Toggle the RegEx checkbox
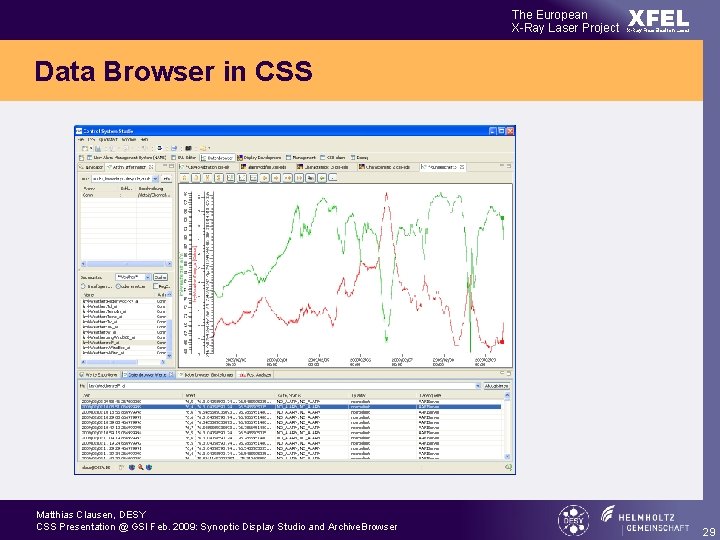This screenshot has height=540, width=720. [x=156, y=286]
